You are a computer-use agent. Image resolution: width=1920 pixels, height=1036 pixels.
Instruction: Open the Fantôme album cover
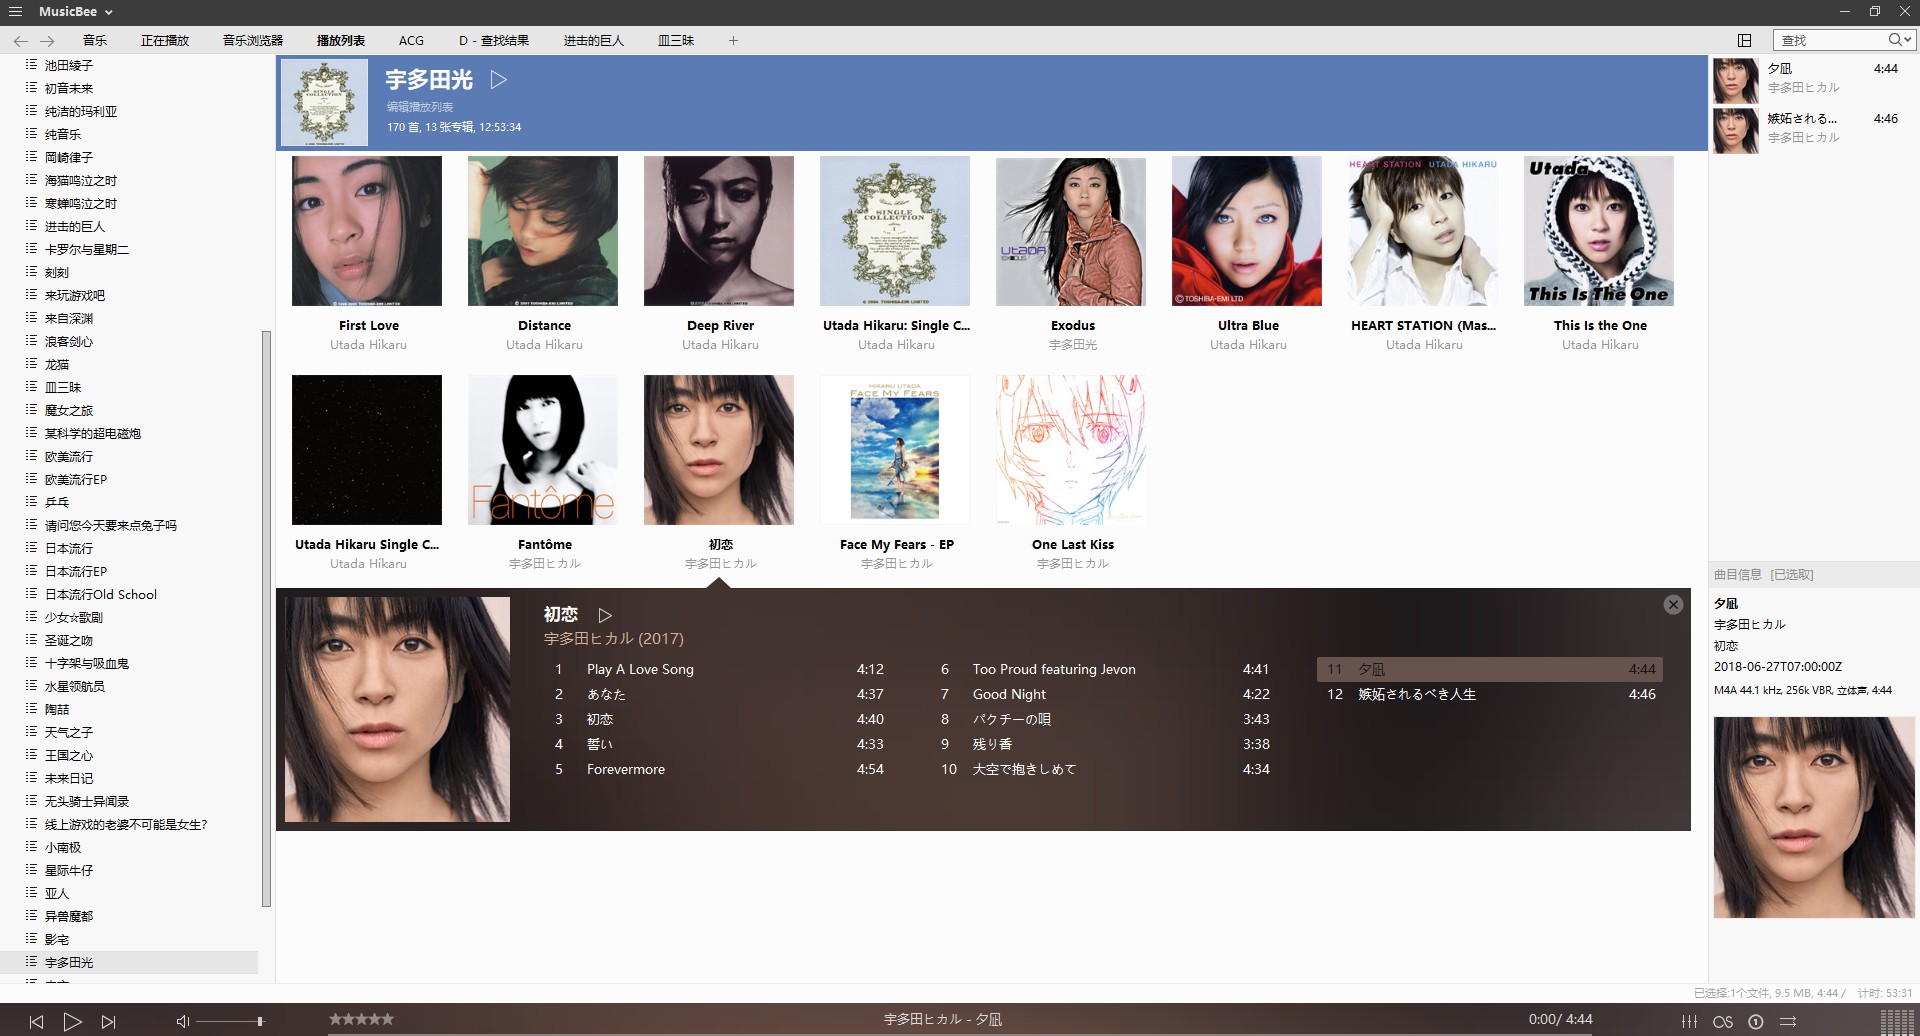pos(543,450)
